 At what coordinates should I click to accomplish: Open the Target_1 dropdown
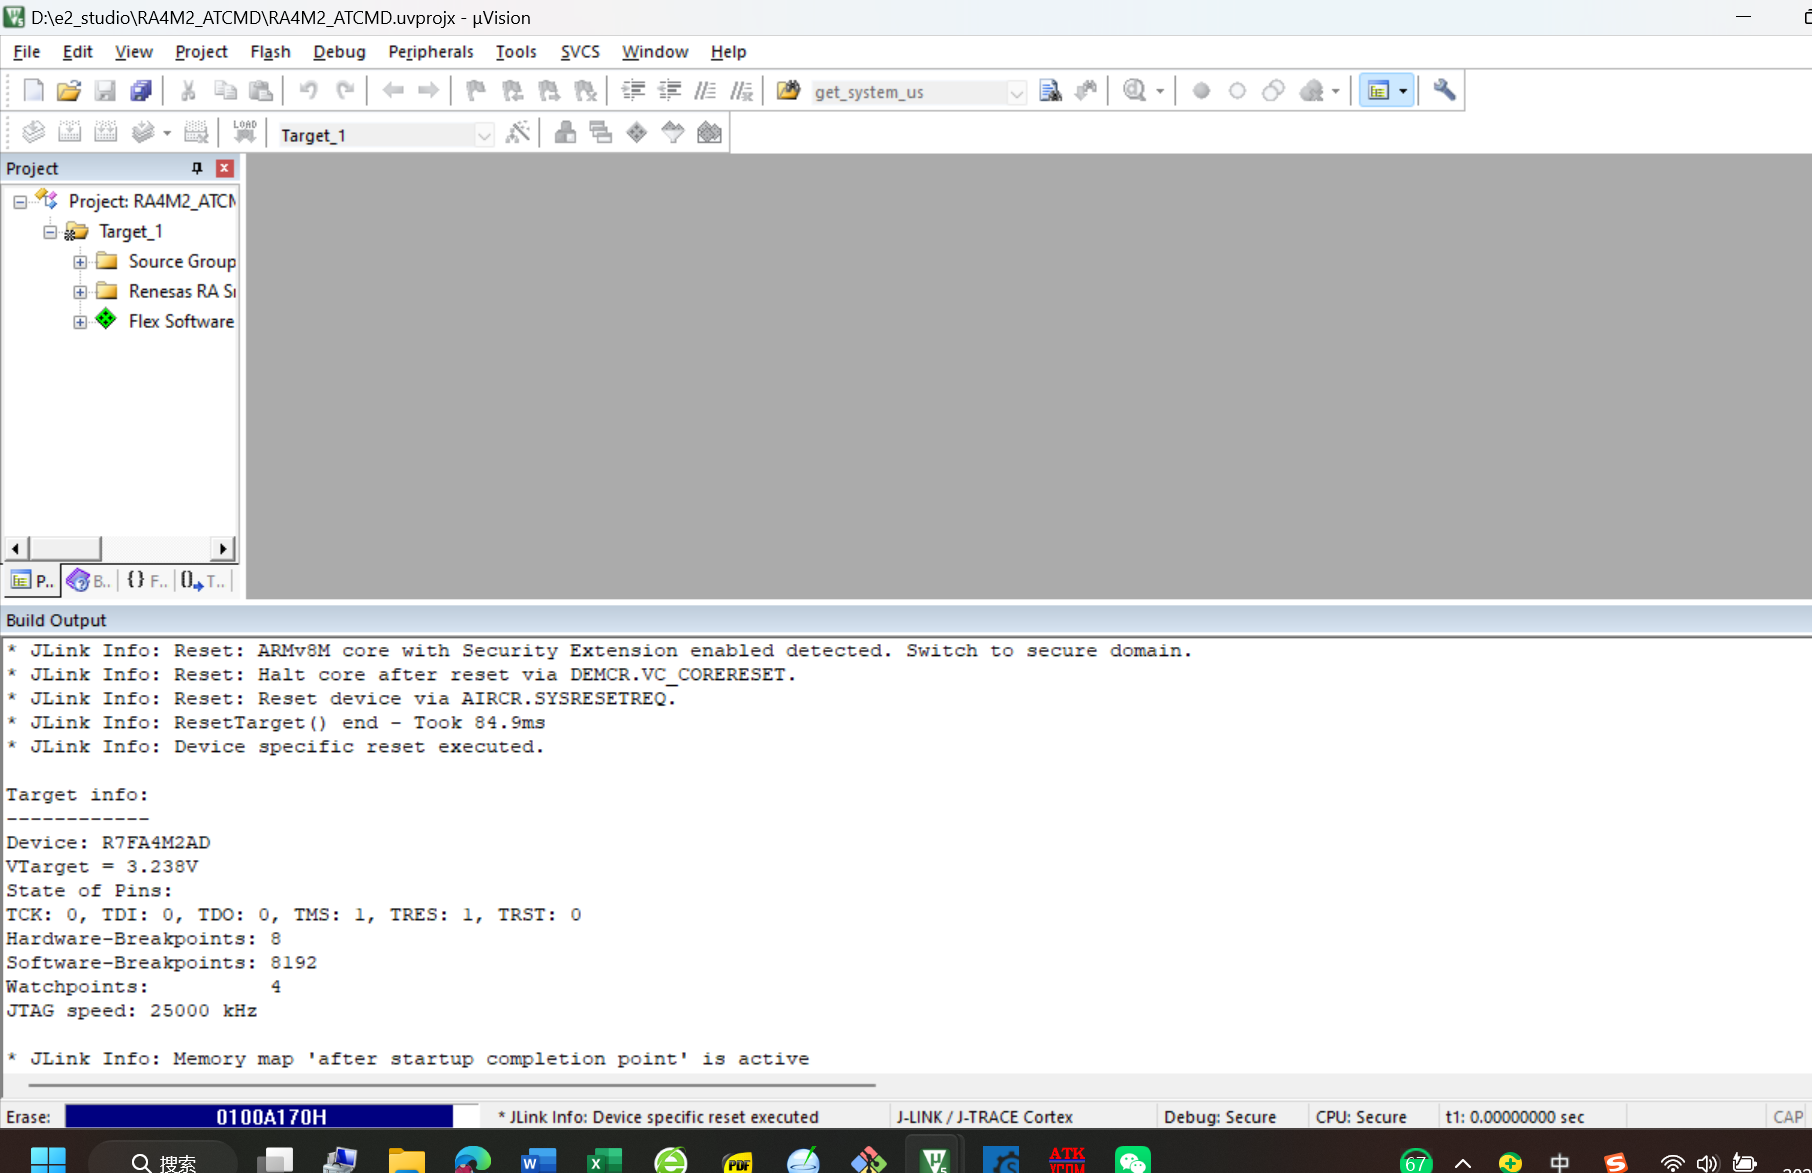click(x=484, y=135)
